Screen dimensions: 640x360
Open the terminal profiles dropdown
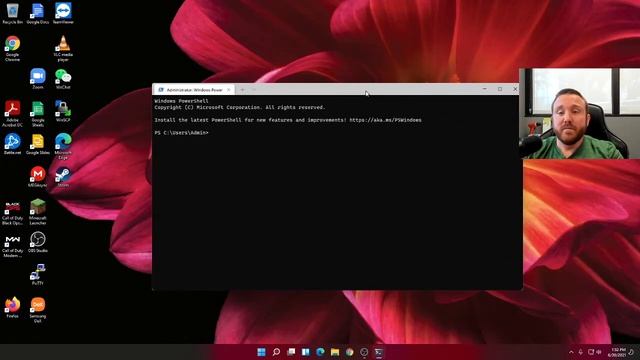254,89
